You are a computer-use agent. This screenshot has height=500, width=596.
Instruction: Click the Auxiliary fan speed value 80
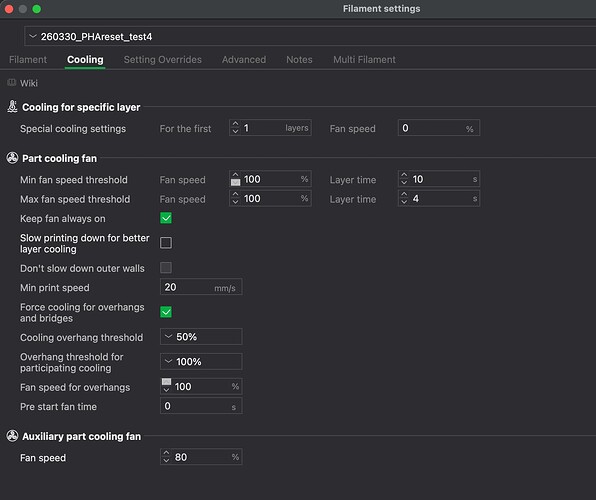[x=201, y=457]
